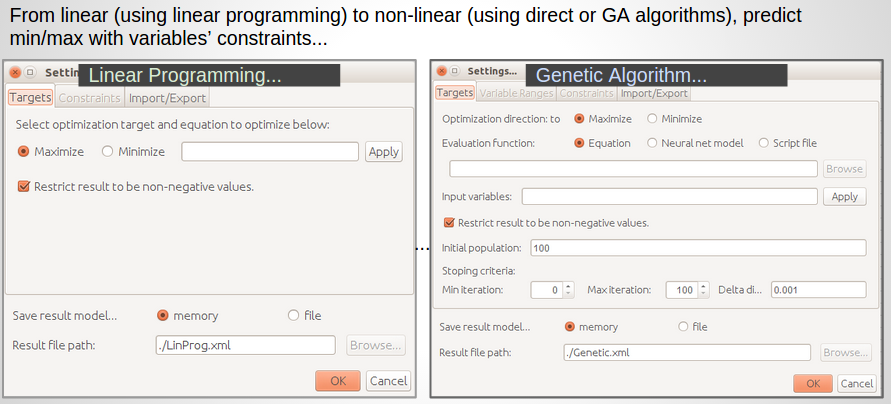The image size is (891, 404).
Task: Click the Initial population field
Action: click(698, 248)
